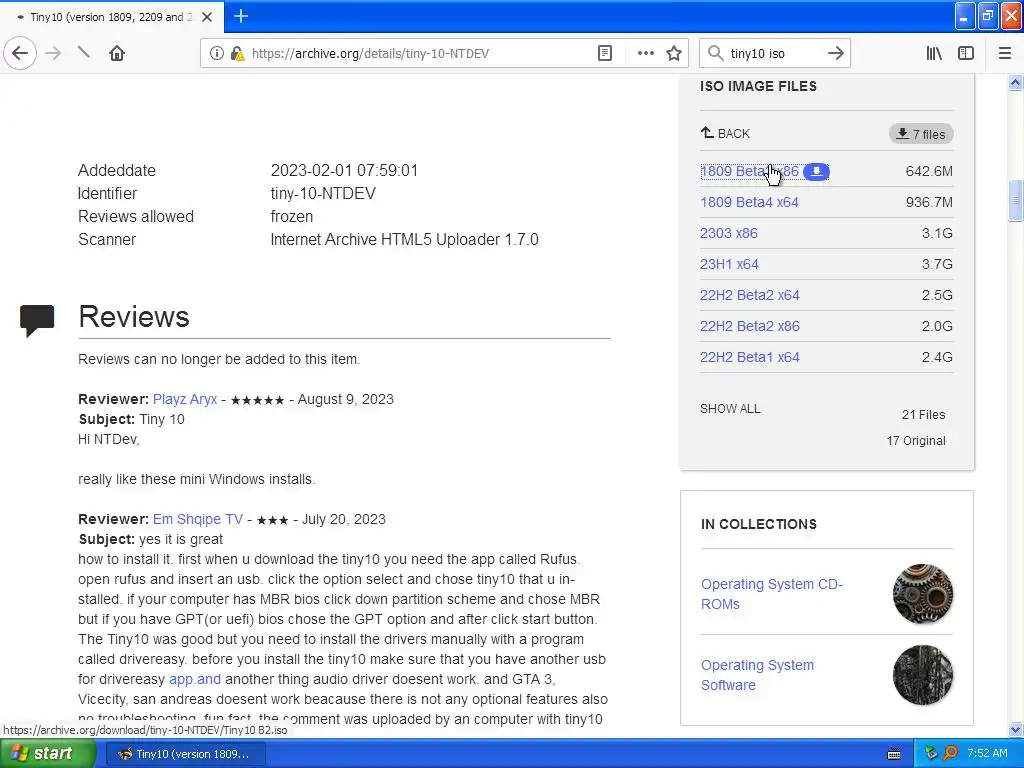Click the keyboard icon in taskbar
The height and width of the screenshot is (768, 1024).
[x=894, y=754]
